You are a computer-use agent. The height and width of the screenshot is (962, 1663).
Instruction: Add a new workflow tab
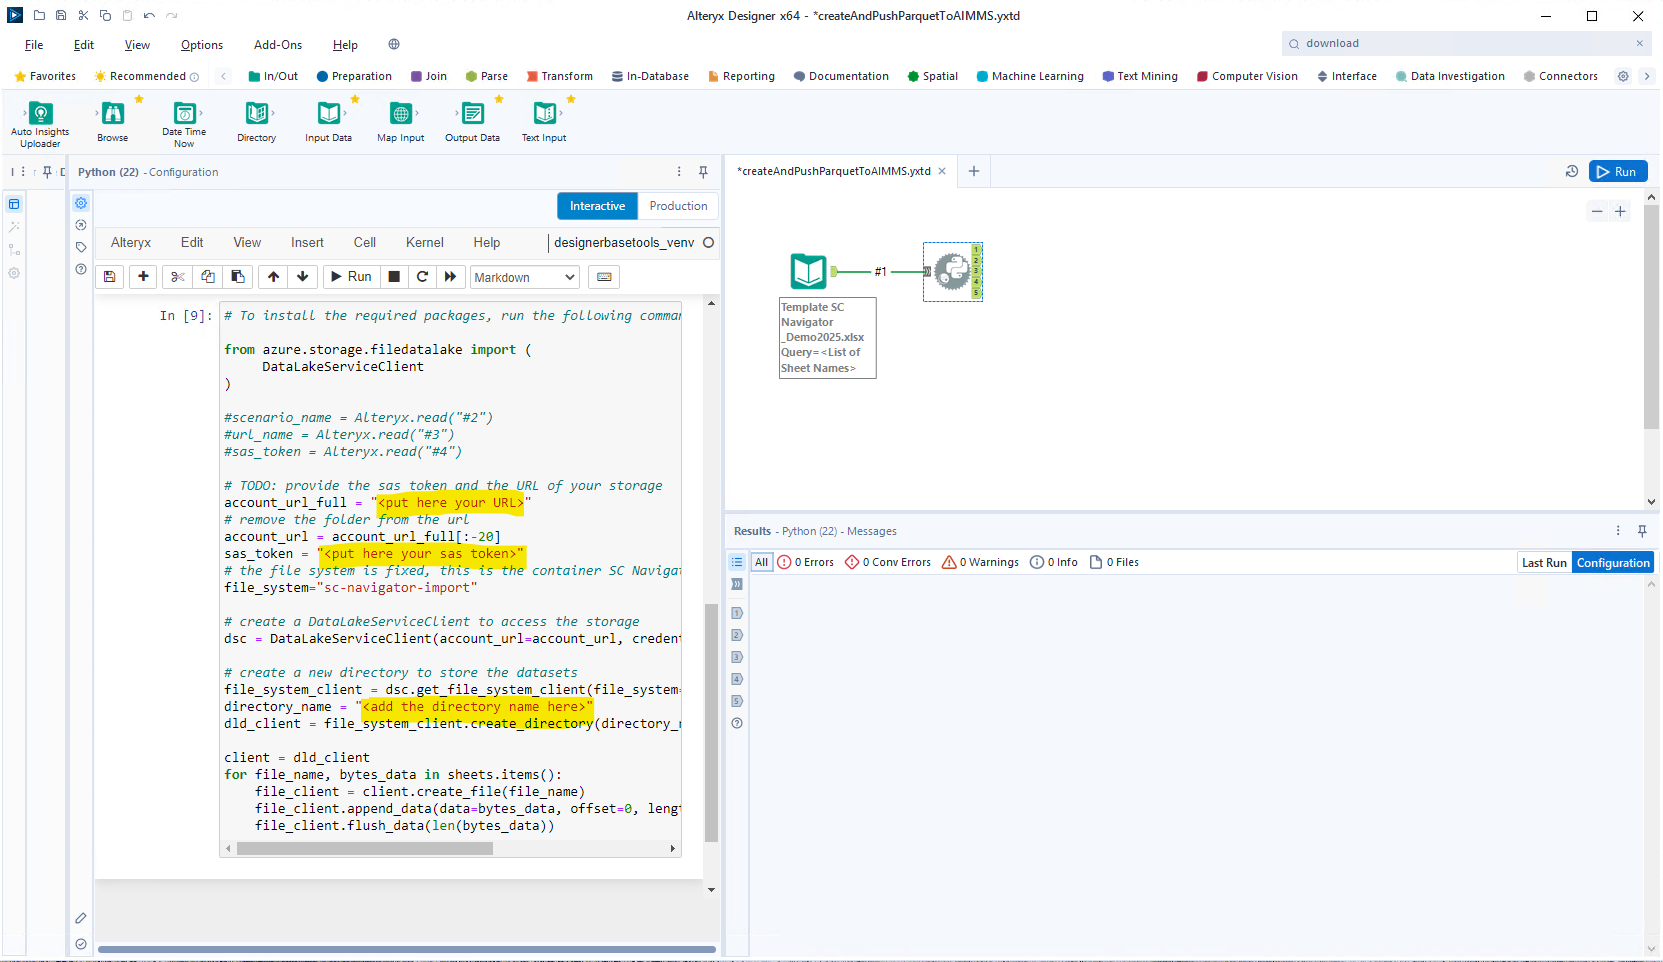click(974, 171)
